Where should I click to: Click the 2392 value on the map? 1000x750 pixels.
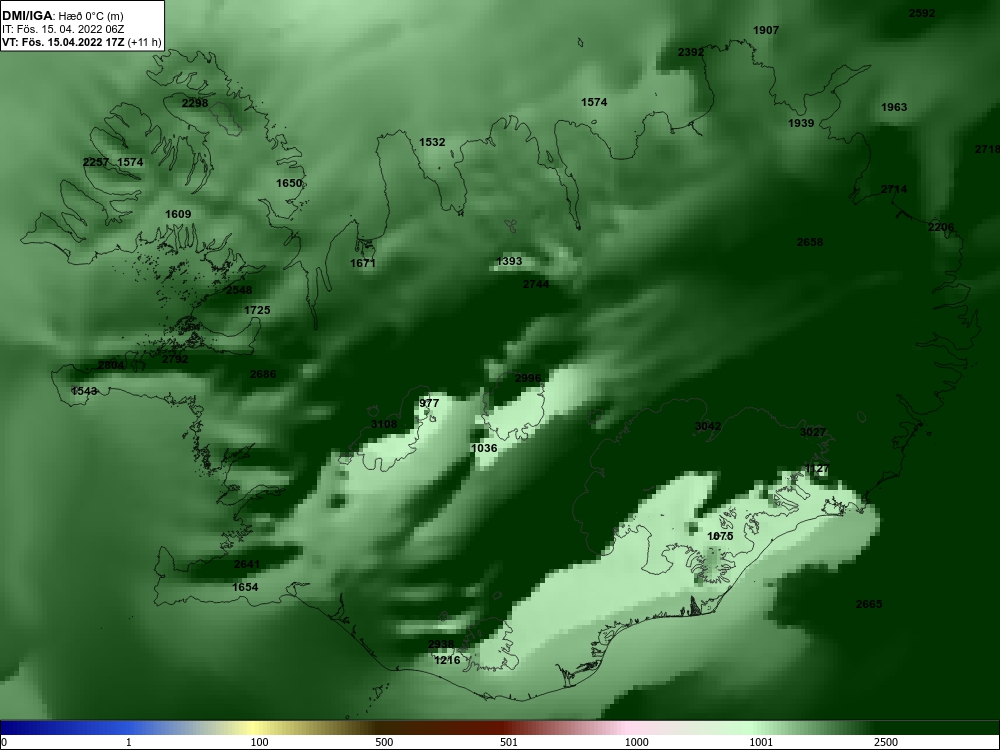(x=691, y=52)
